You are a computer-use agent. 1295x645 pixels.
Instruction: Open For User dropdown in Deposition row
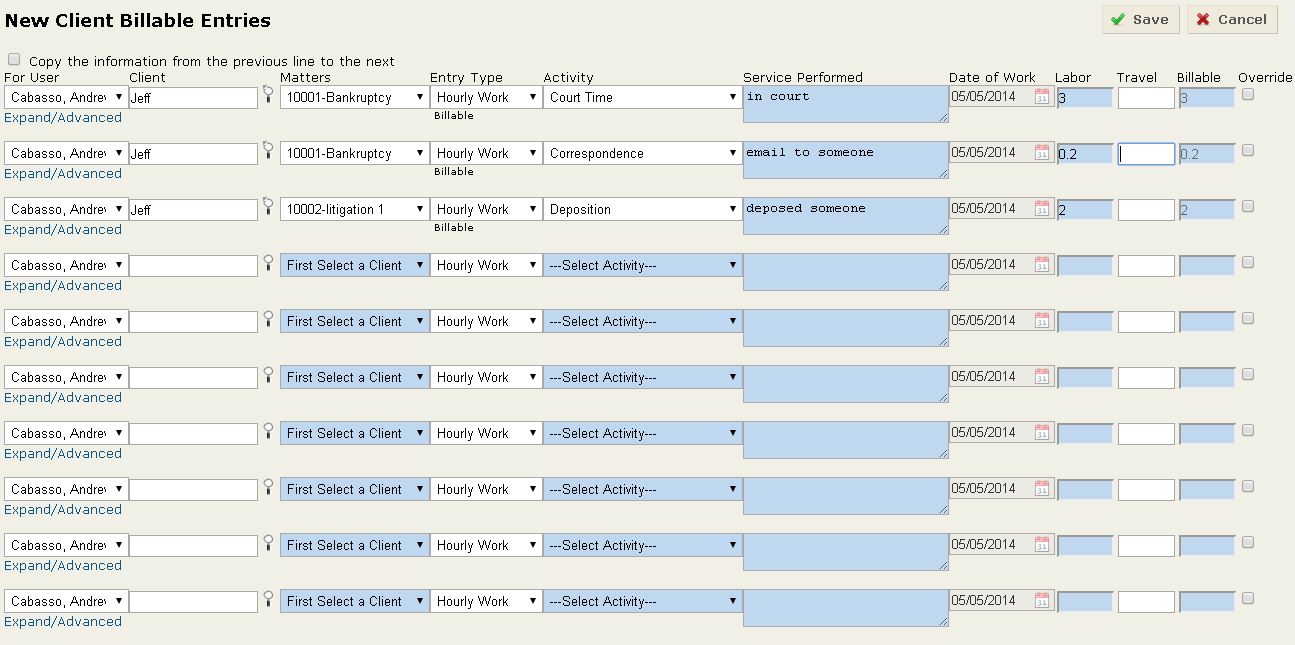tap(66, 209)
